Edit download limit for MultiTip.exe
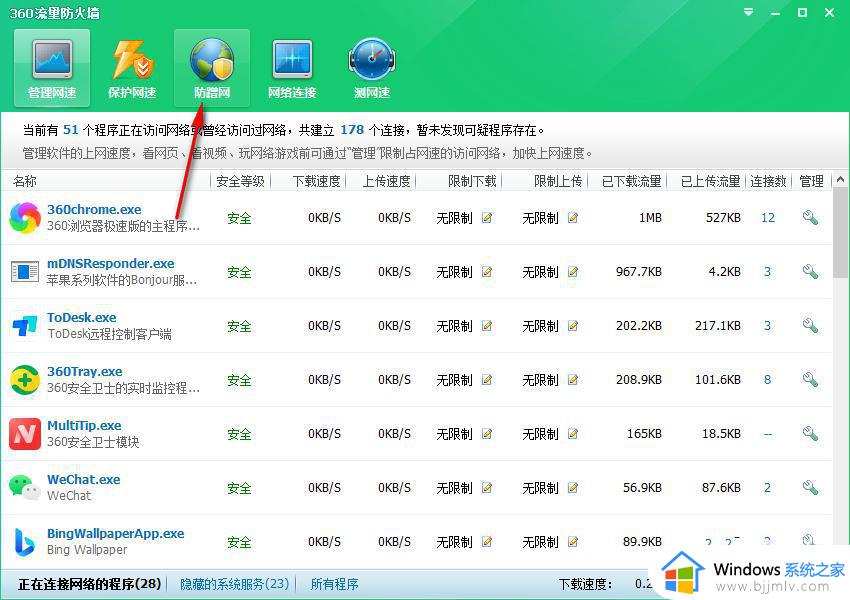This screenshot has width=850, height=600. click(487, 434)
